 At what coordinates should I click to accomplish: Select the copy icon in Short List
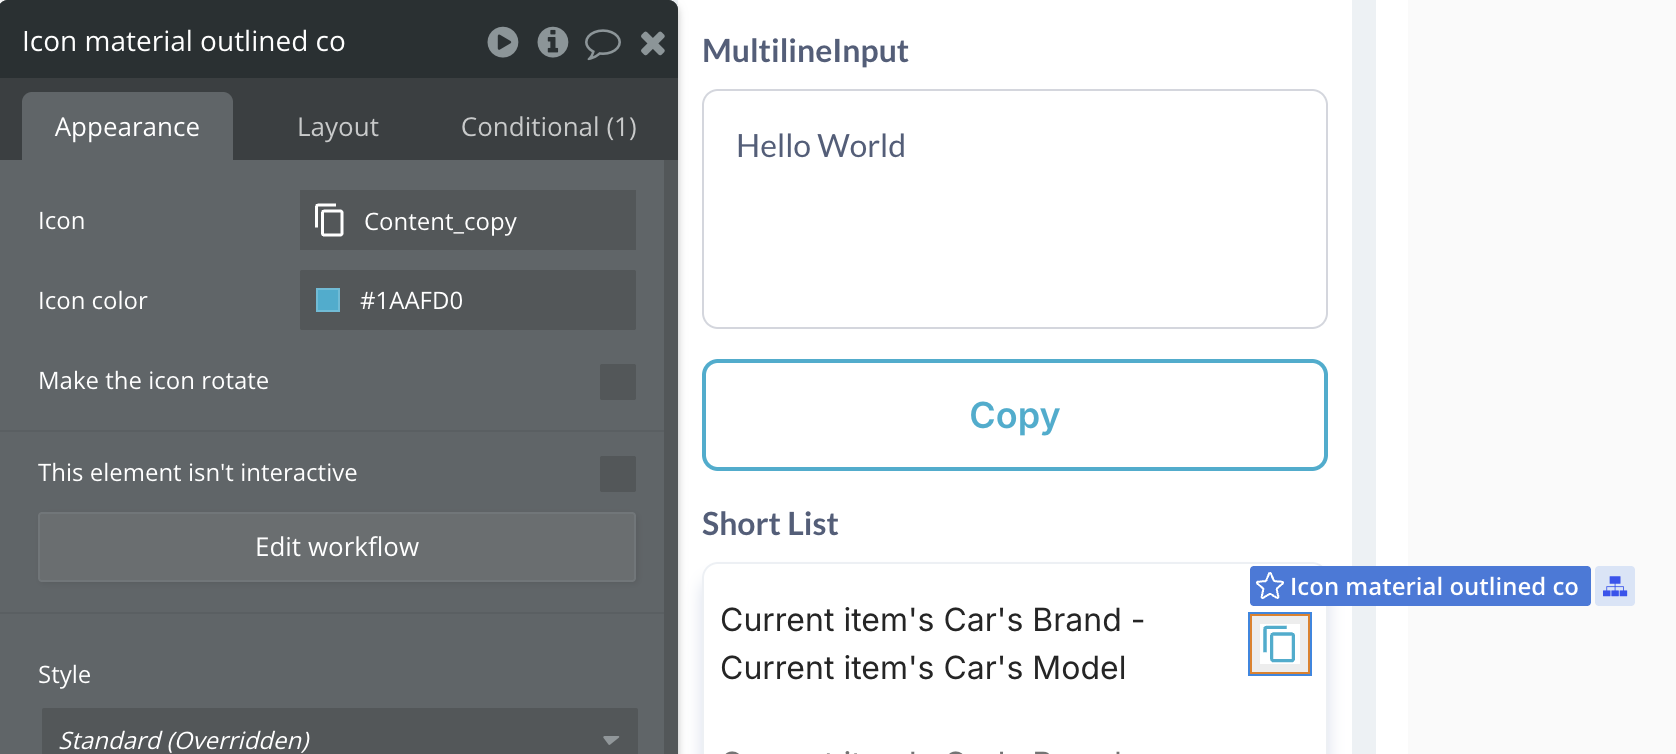click(1279, 644)
